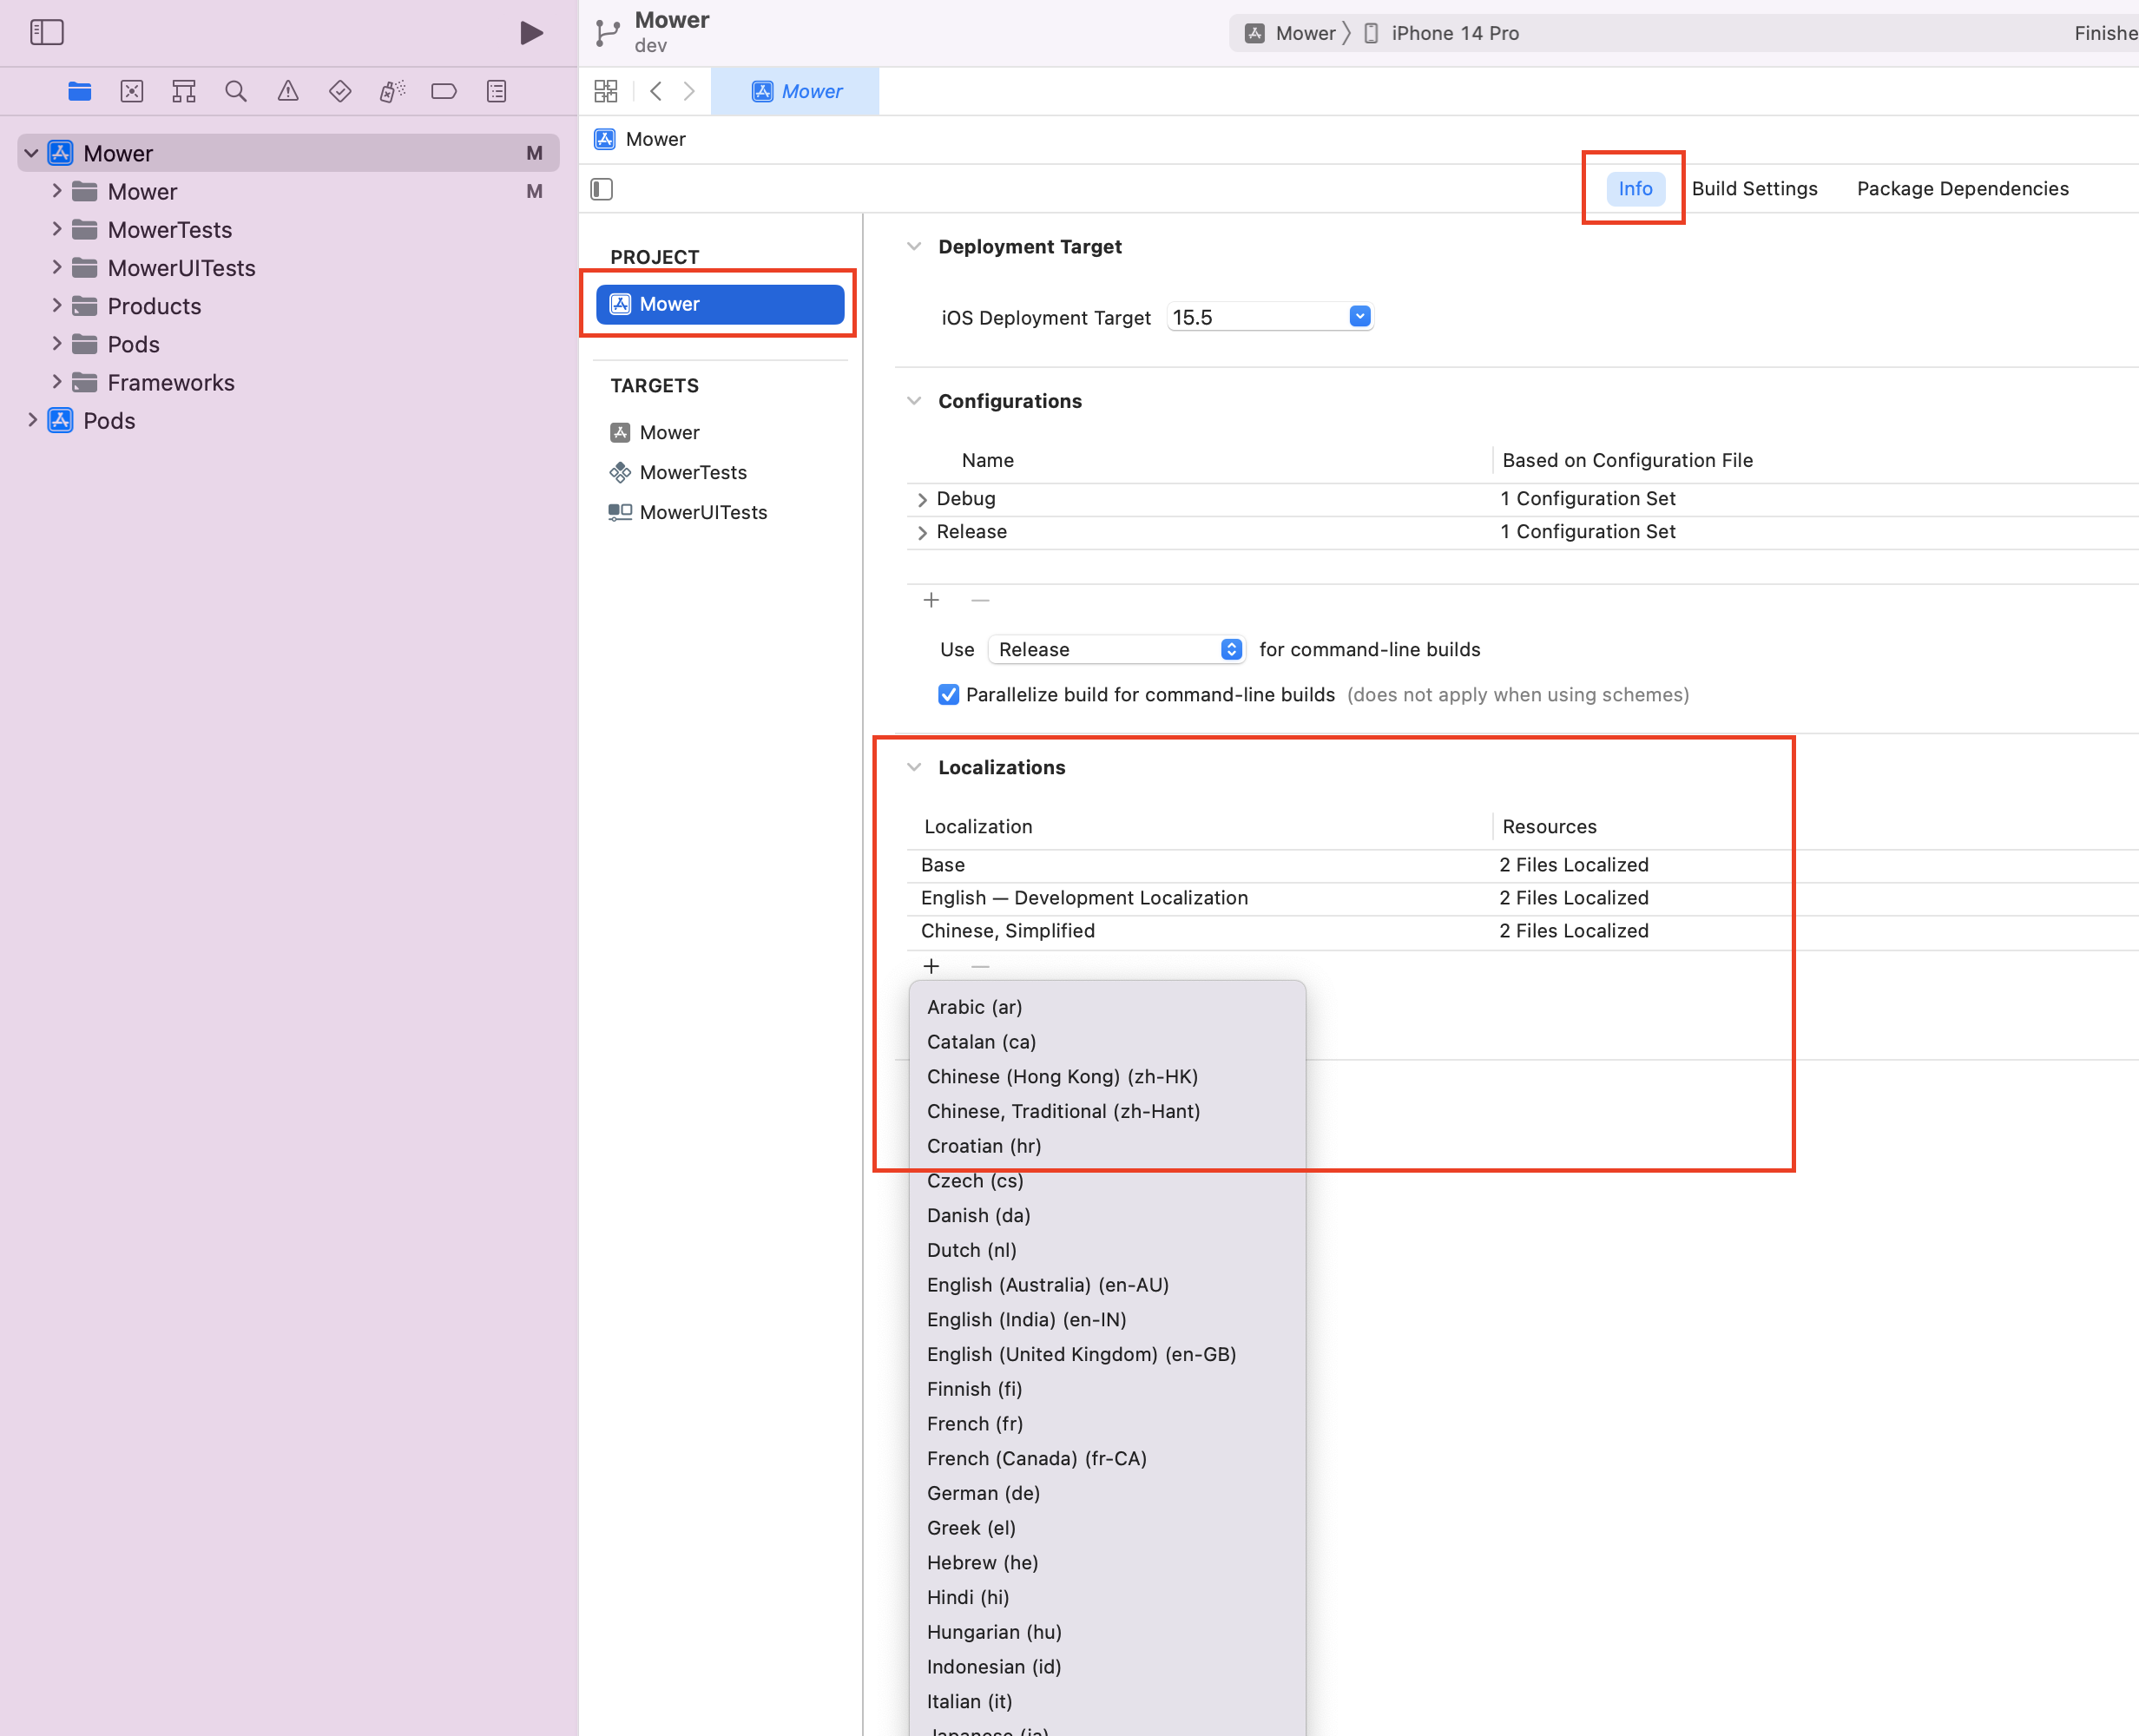
Task: Open the Project navigator folder icon
Action: [x=80, y=92]
